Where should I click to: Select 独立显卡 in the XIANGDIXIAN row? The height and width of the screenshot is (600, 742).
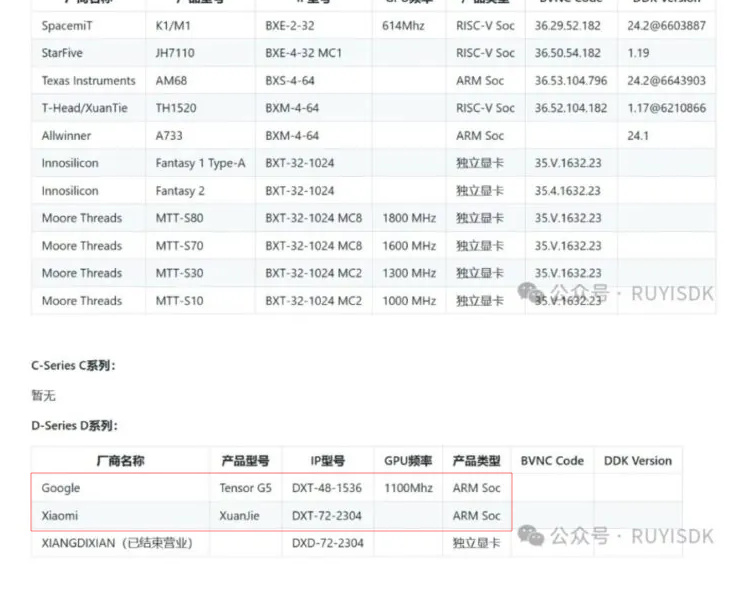476,543
